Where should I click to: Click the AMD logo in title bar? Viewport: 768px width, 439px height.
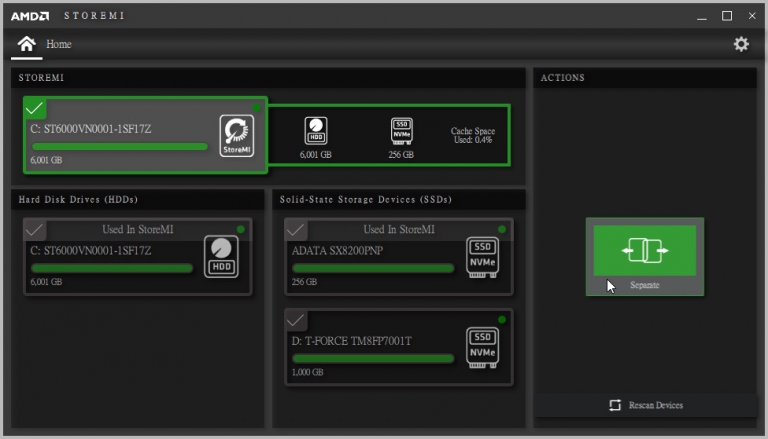point(30,16)
